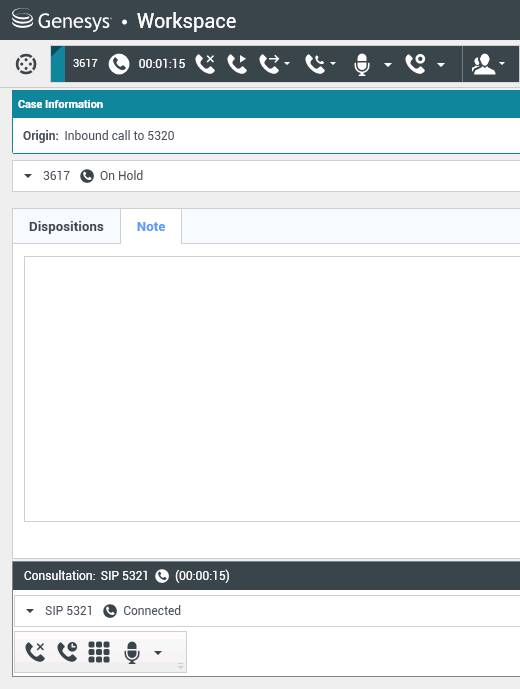The image size is (520, 689).
Task: Collapse the Case Information header
Action: pyautogui.click(x=266, y=104)
